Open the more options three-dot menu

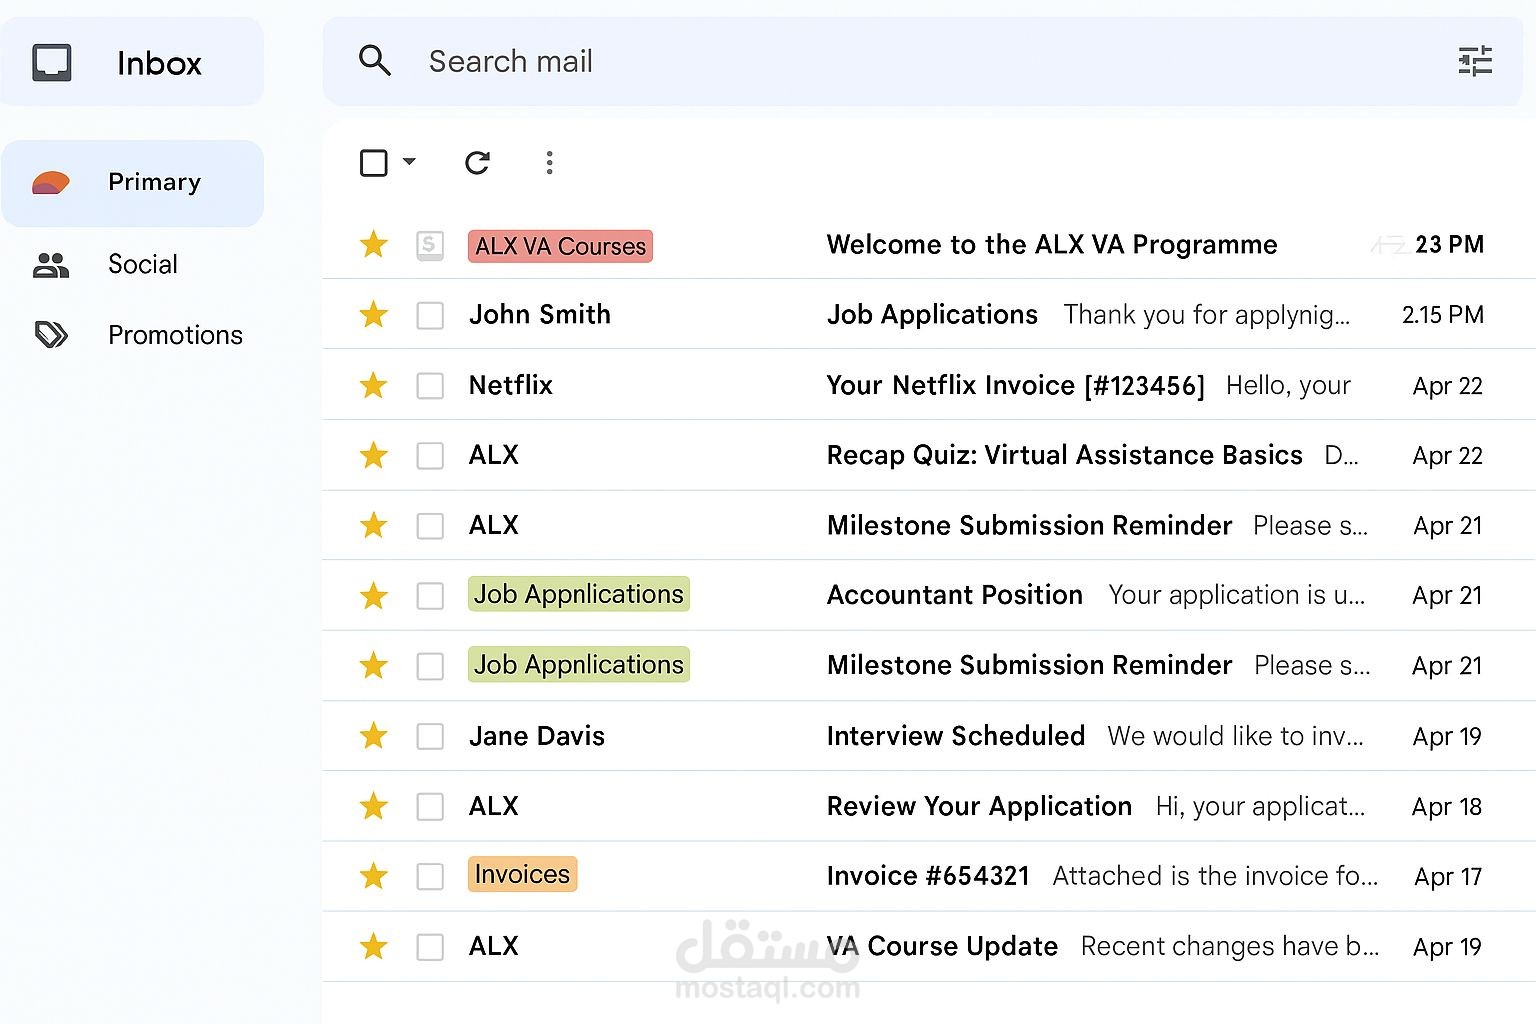[549, 163]
